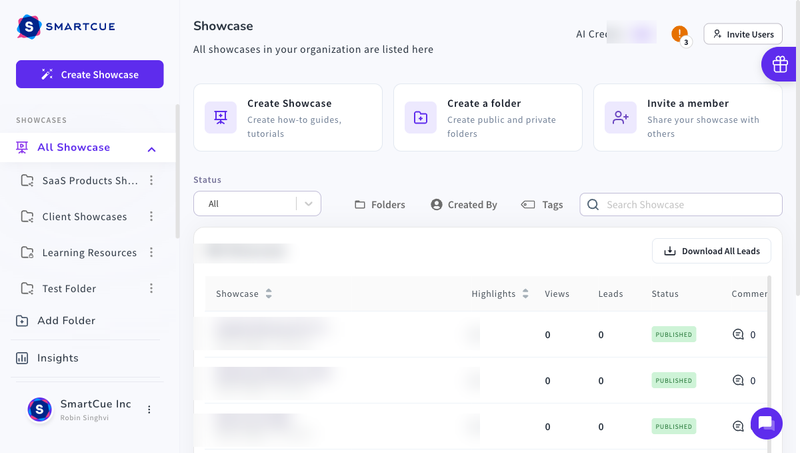The width and height of the screenshot is (800, 453).
Task: Click the first row PUBLISHED badge
Action: [x=673, y=335]
